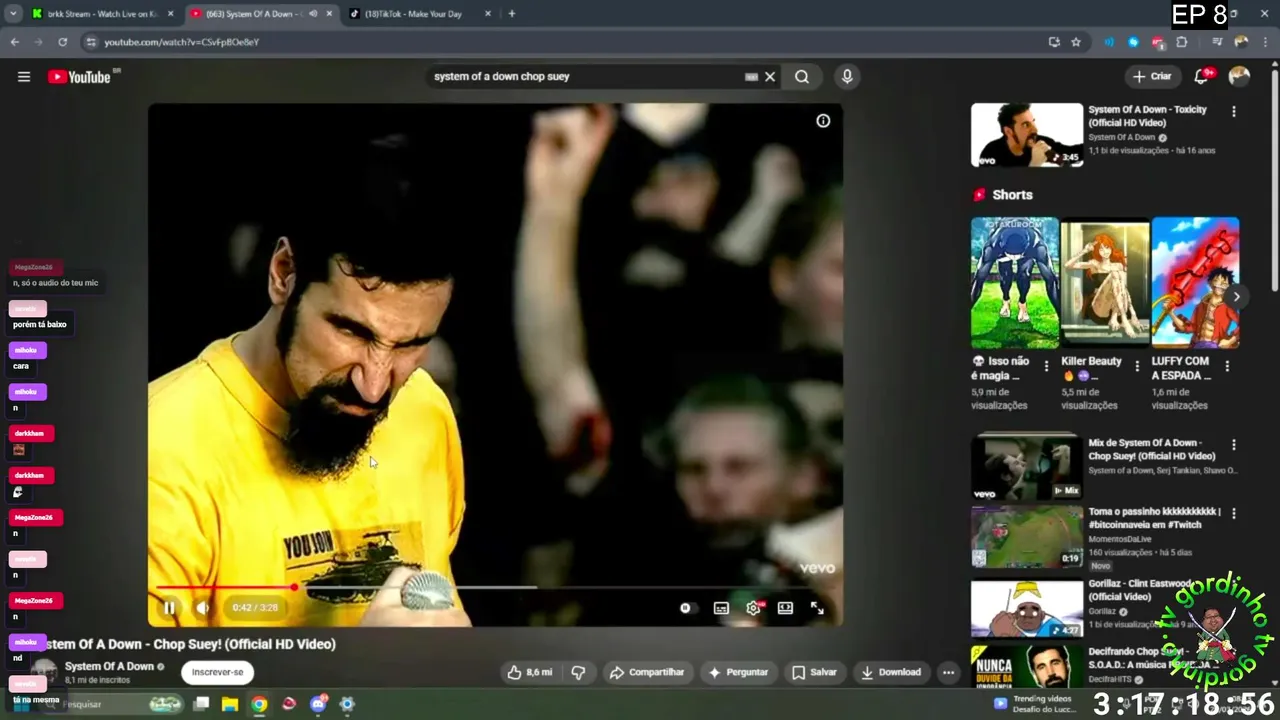Reload the current page

click(x=62, y=42)
